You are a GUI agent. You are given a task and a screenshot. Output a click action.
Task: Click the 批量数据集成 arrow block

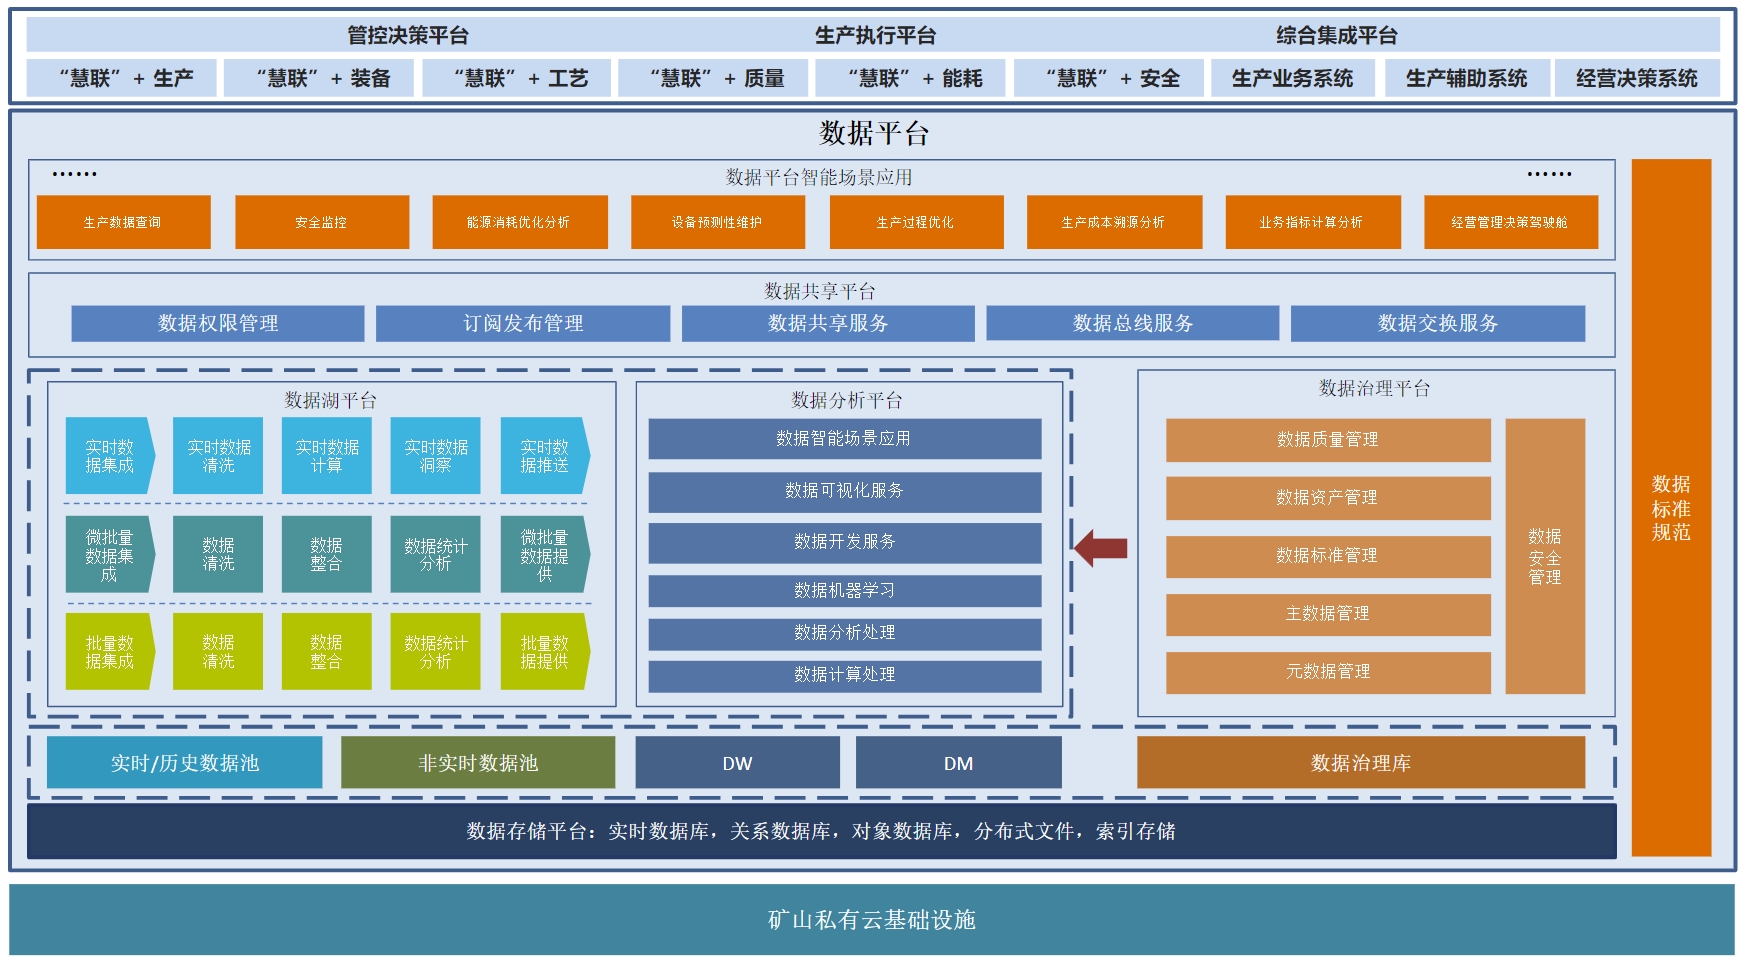tap(109, 652)
